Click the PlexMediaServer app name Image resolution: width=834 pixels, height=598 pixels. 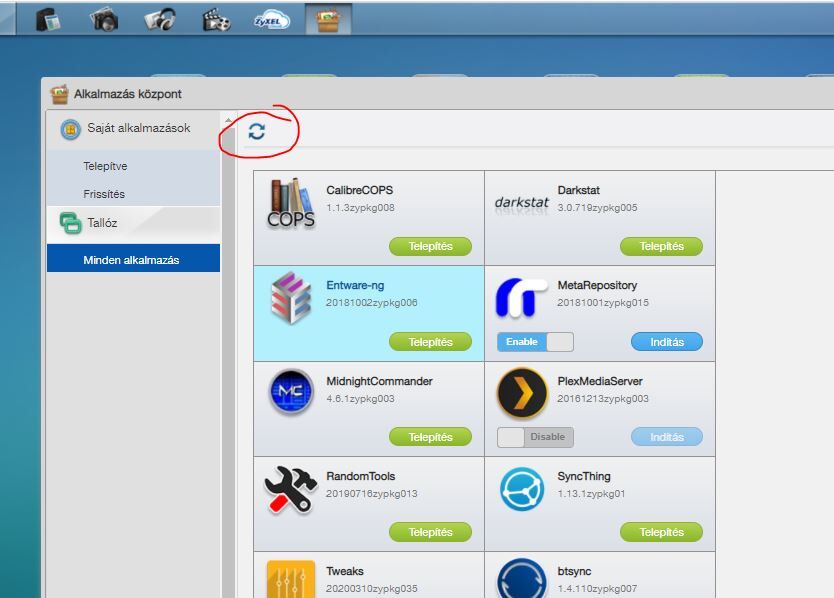tap(600, 381)
